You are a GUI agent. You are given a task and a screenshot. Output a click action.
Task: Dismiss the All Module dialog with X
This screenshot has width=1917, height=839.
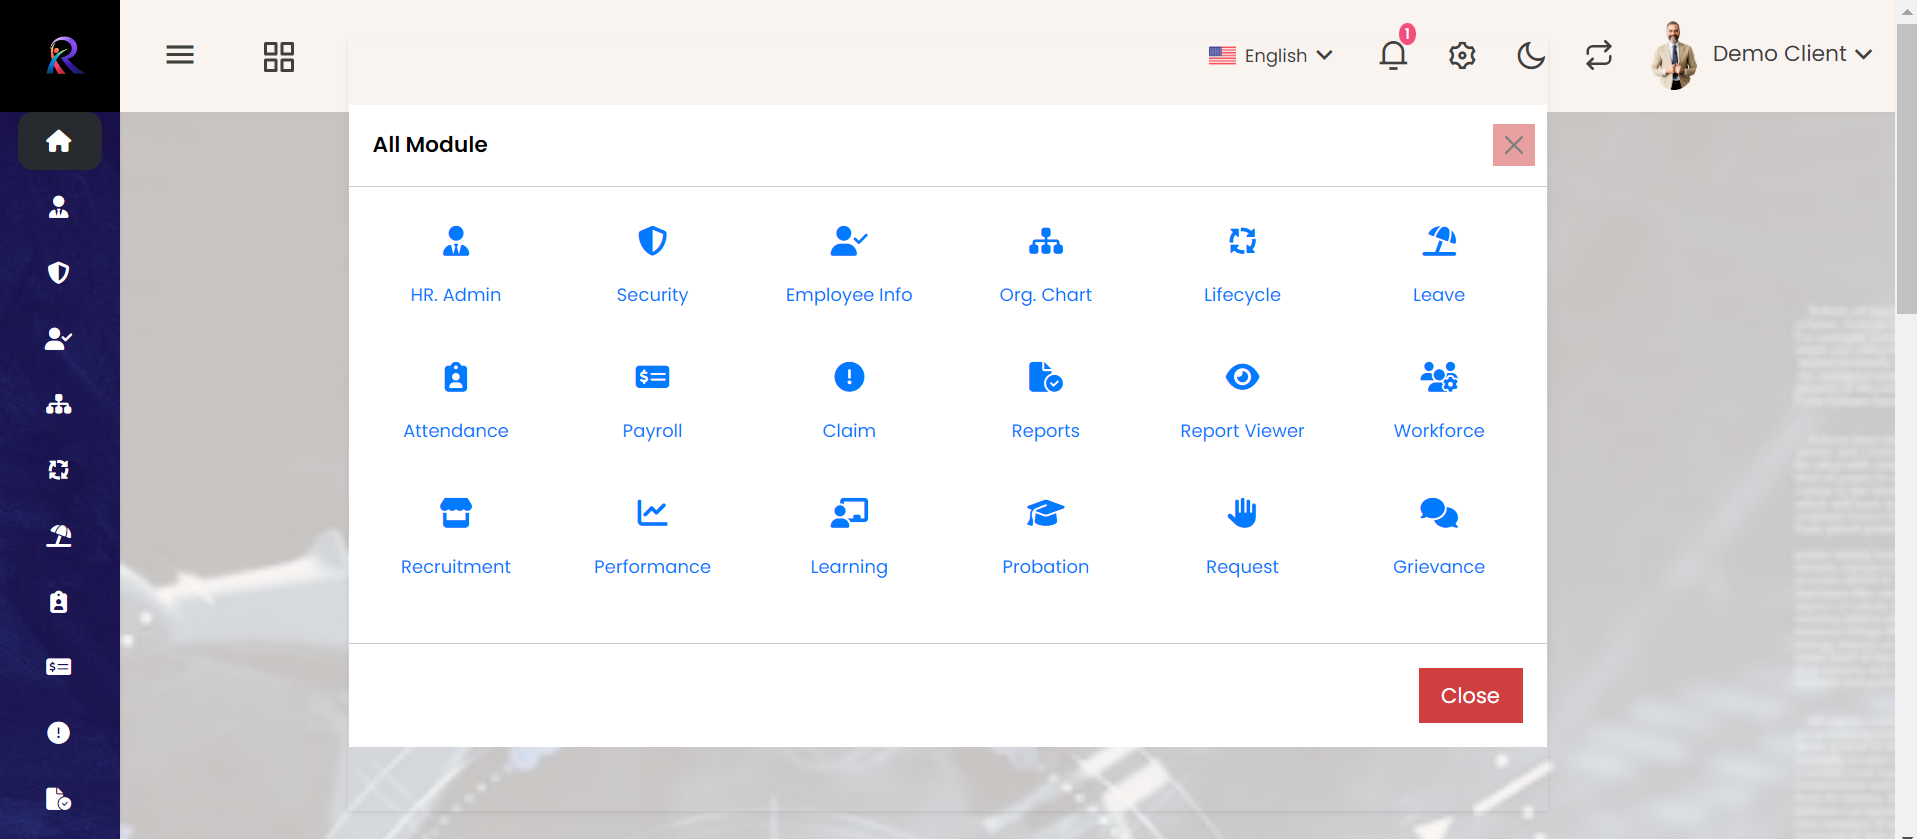(1513, 145)
